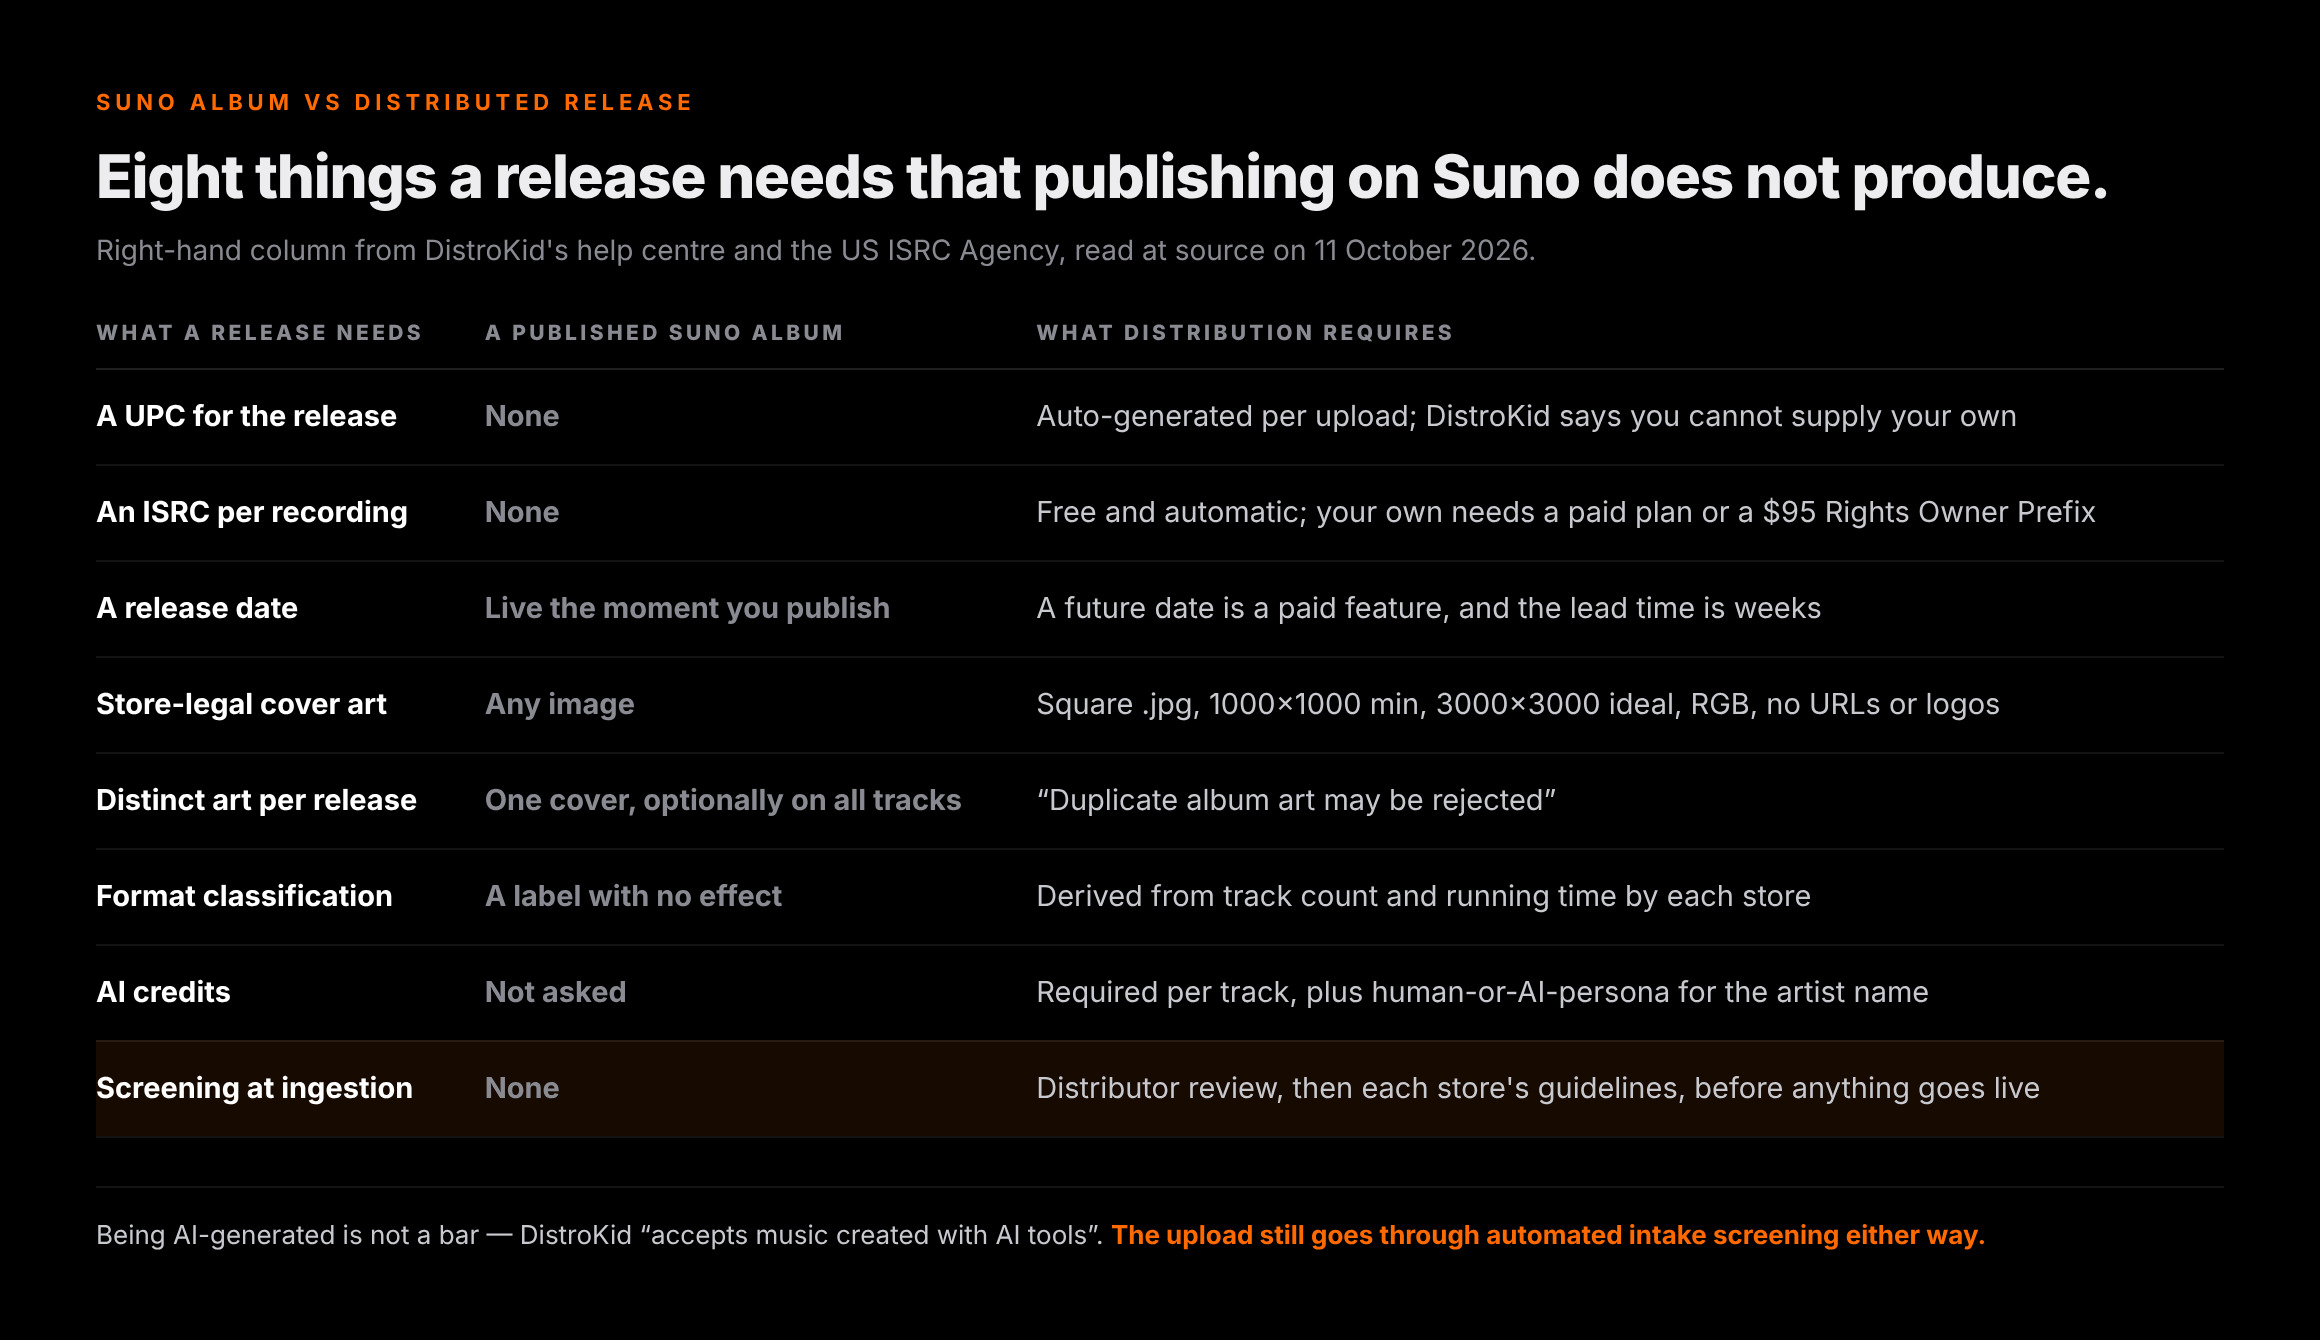Select the 'Store-legal cover art' row label
The width and height of the screenshot is (2320, 1340).
click(x=241, y=704)
